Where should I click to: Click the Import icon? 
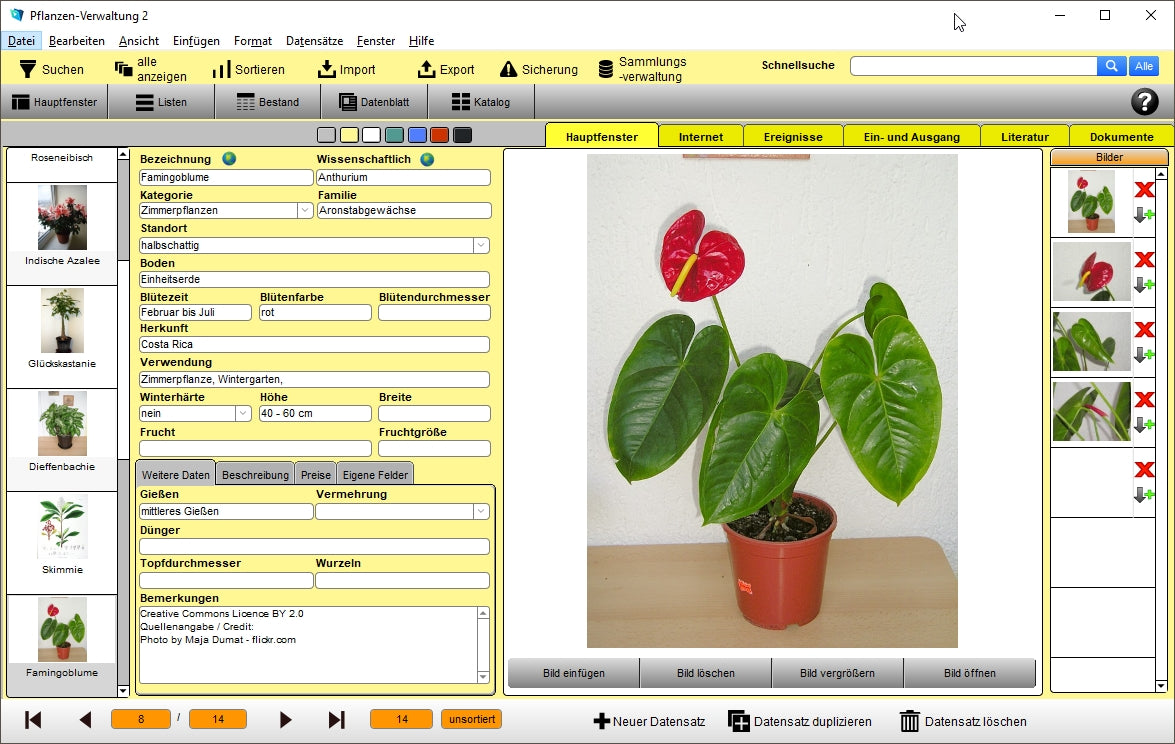pyautogui.click(x=327, y=69)
